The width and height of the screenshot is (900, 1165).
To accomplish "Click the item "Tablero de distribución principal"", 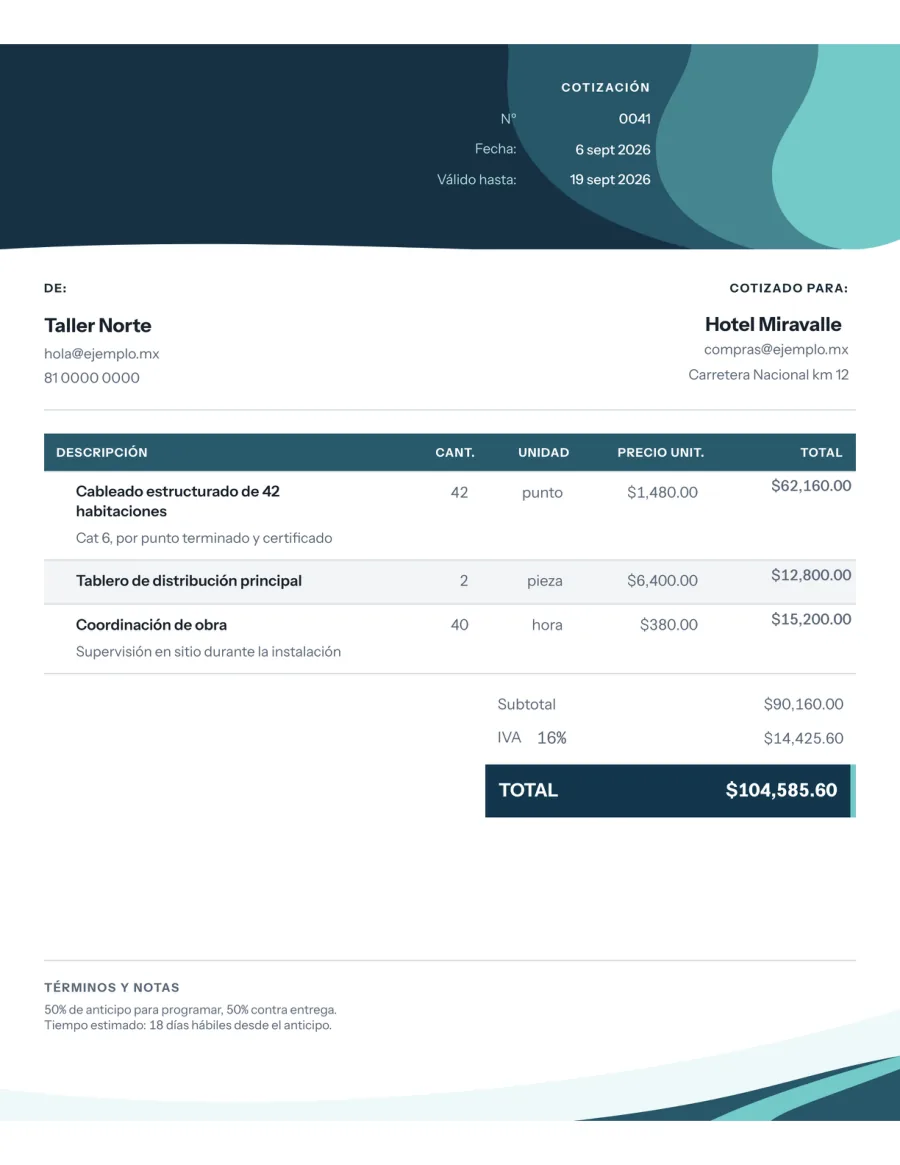I will (189, 581).
